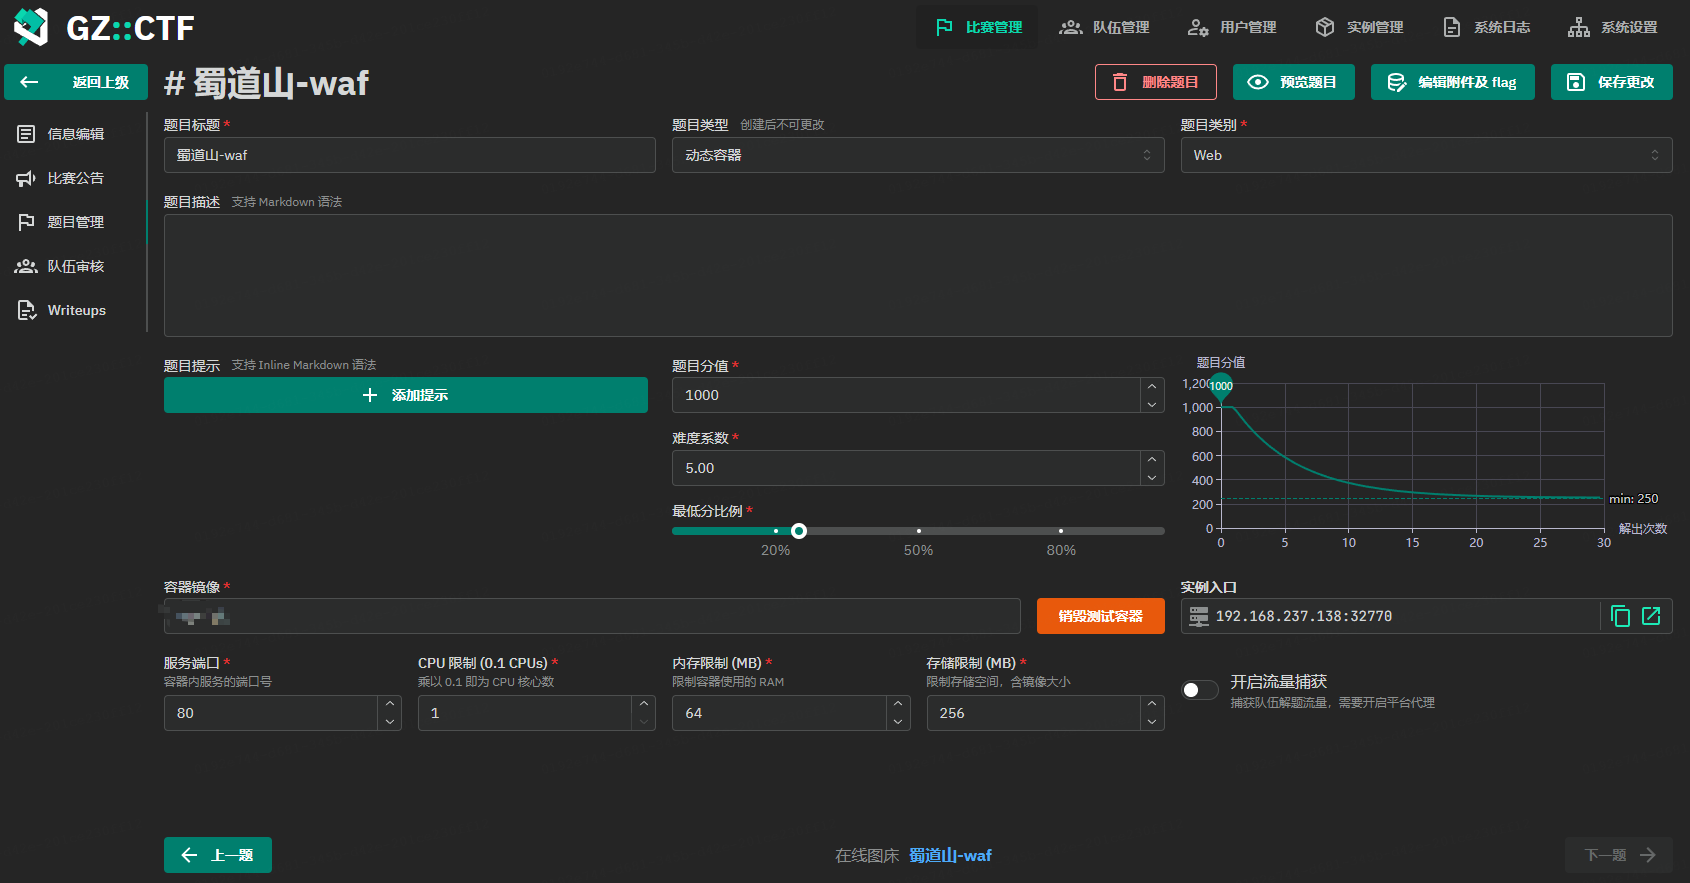Increment 服务端口 value up arrow

pyautogui.click(x=390, y=704)
